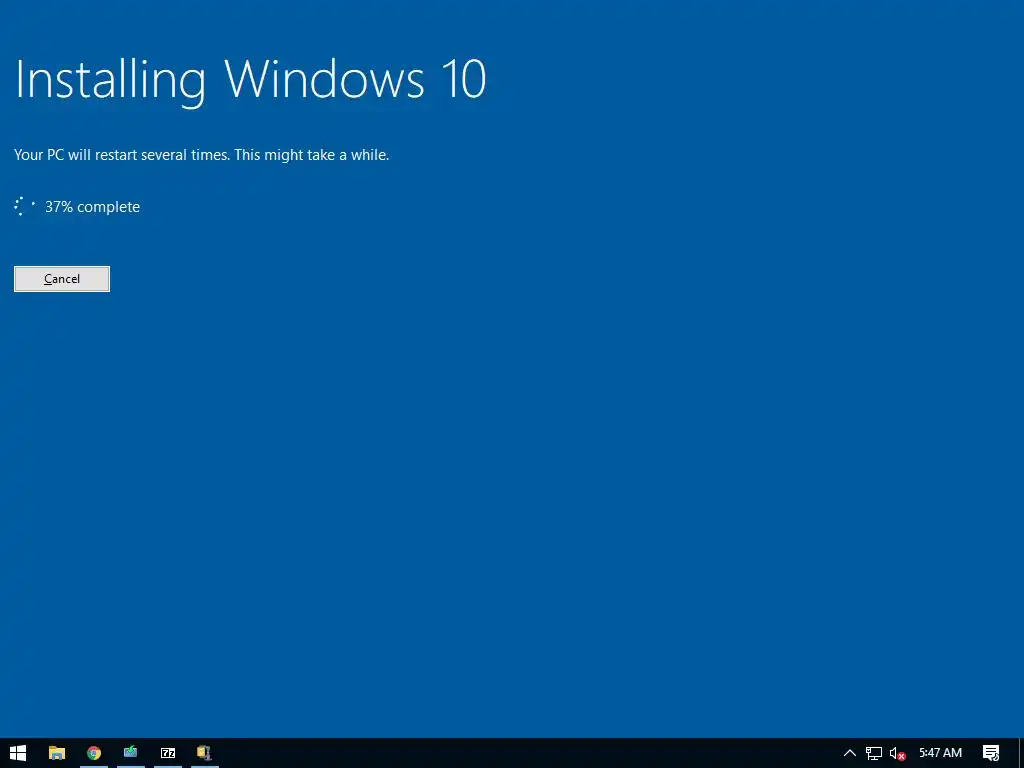Open the Windows Start menu
The height and width of the screenshot is (768, 1024).
pyautogui.click(x=18, y=753)
